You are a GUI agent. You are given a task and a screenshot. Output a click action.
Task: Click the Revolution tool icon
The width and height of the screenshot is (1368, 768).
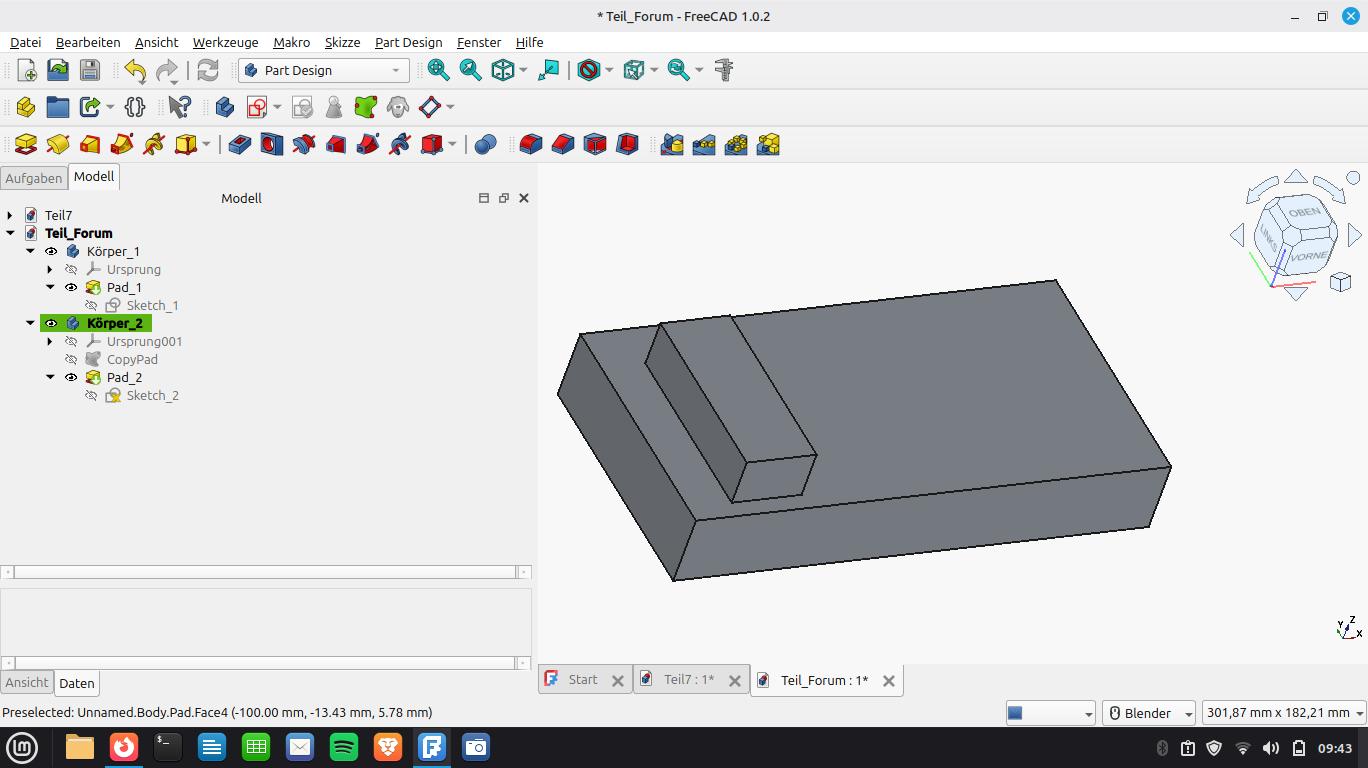coord(58,145)
